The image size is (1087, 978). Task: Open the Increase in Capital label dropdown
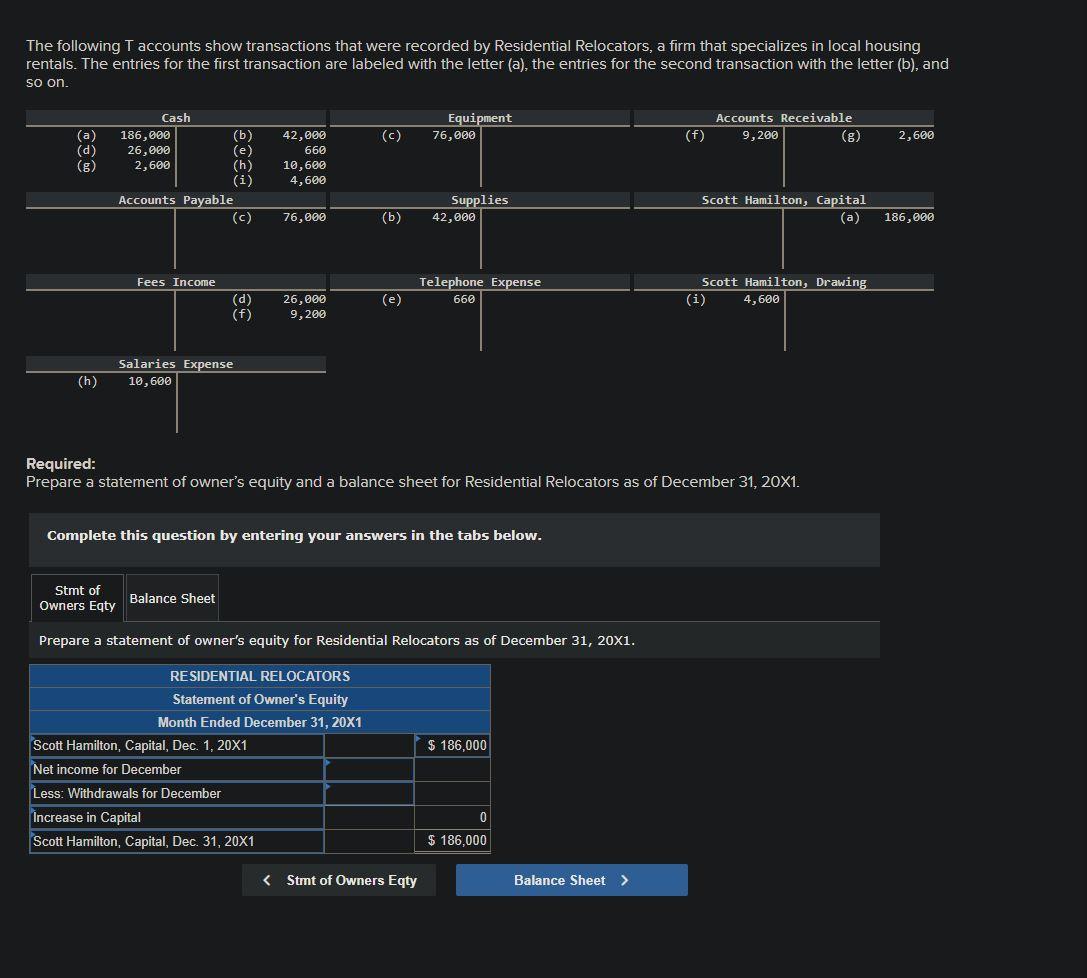pos(177,817)
